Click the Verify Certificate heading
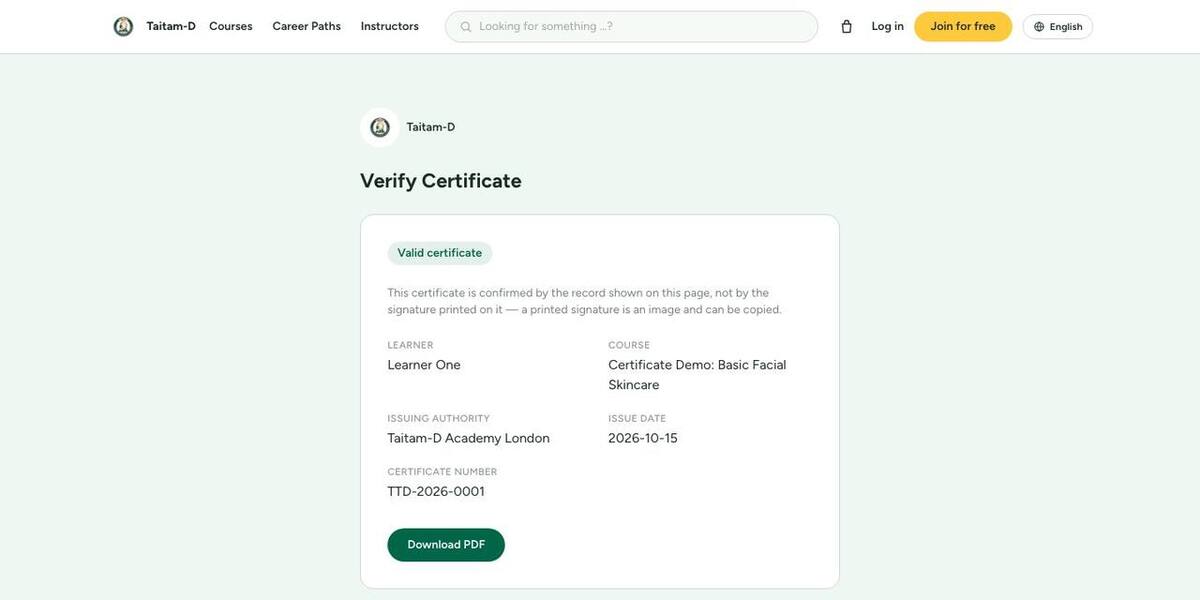 click(441, 181)
